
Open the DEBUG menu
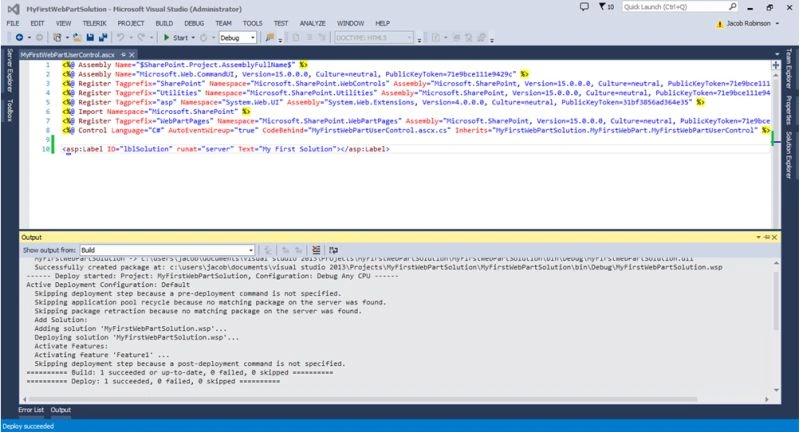[x=194, y=23]
